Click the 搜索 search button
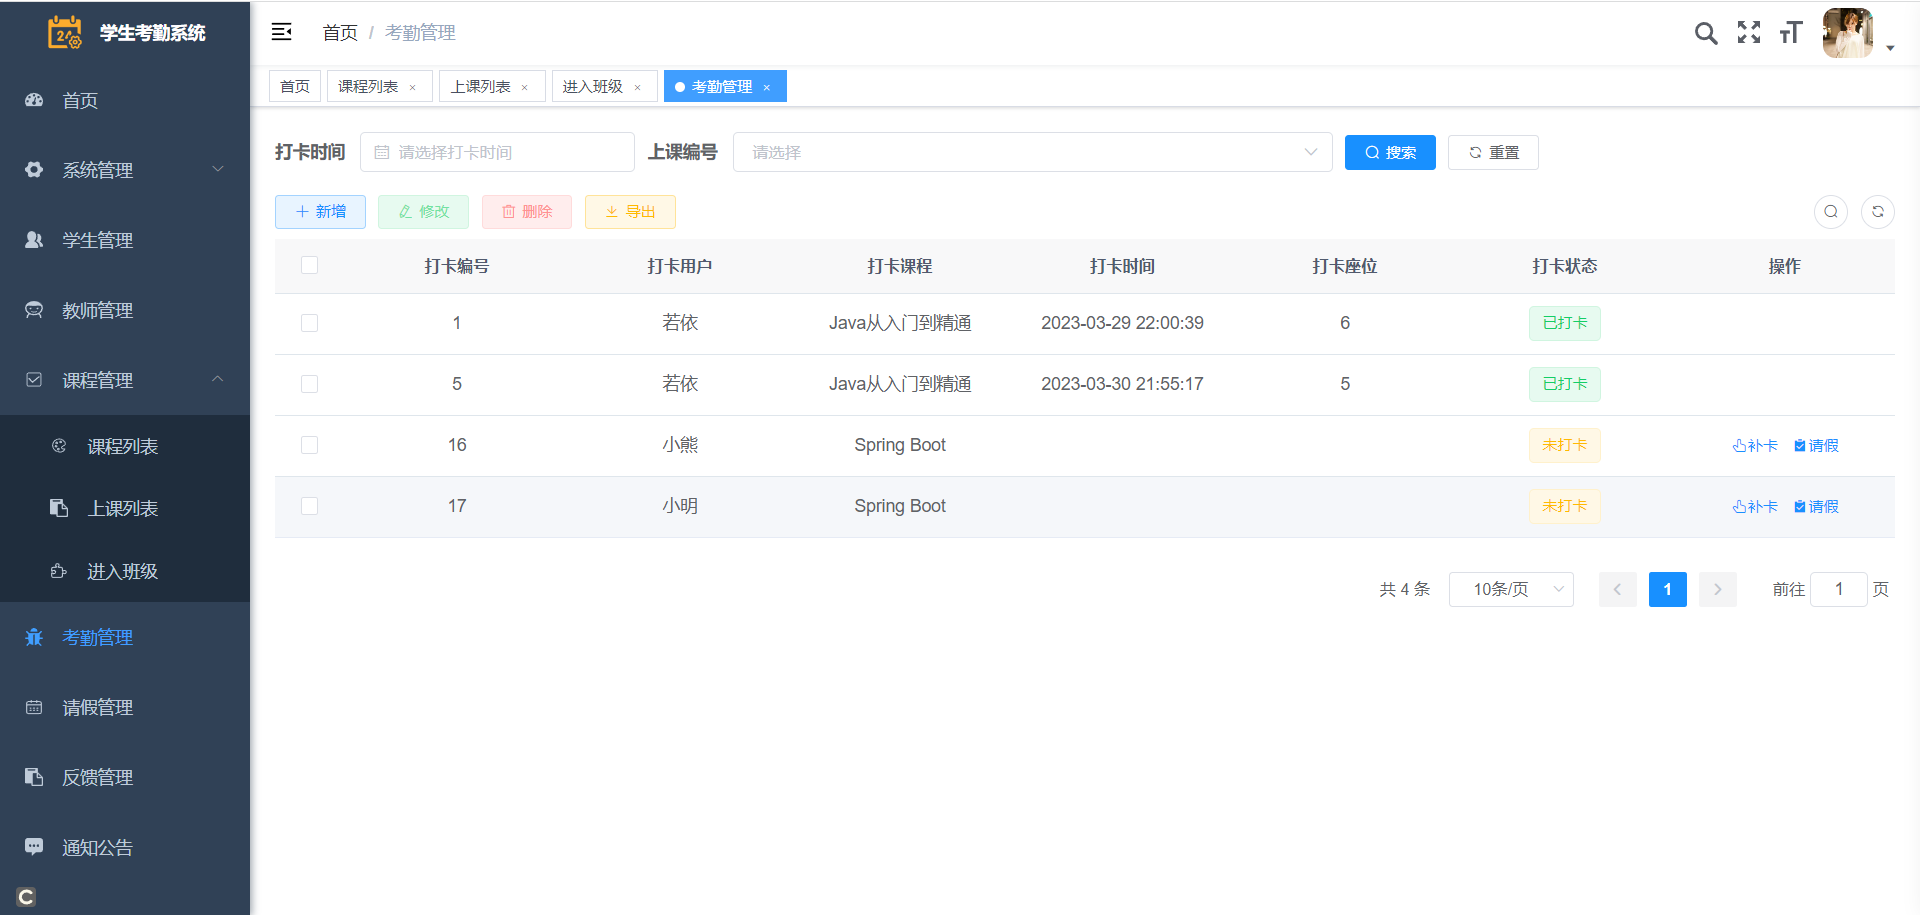Screen dimensions: 1920x915 (x=1390, y=152)
